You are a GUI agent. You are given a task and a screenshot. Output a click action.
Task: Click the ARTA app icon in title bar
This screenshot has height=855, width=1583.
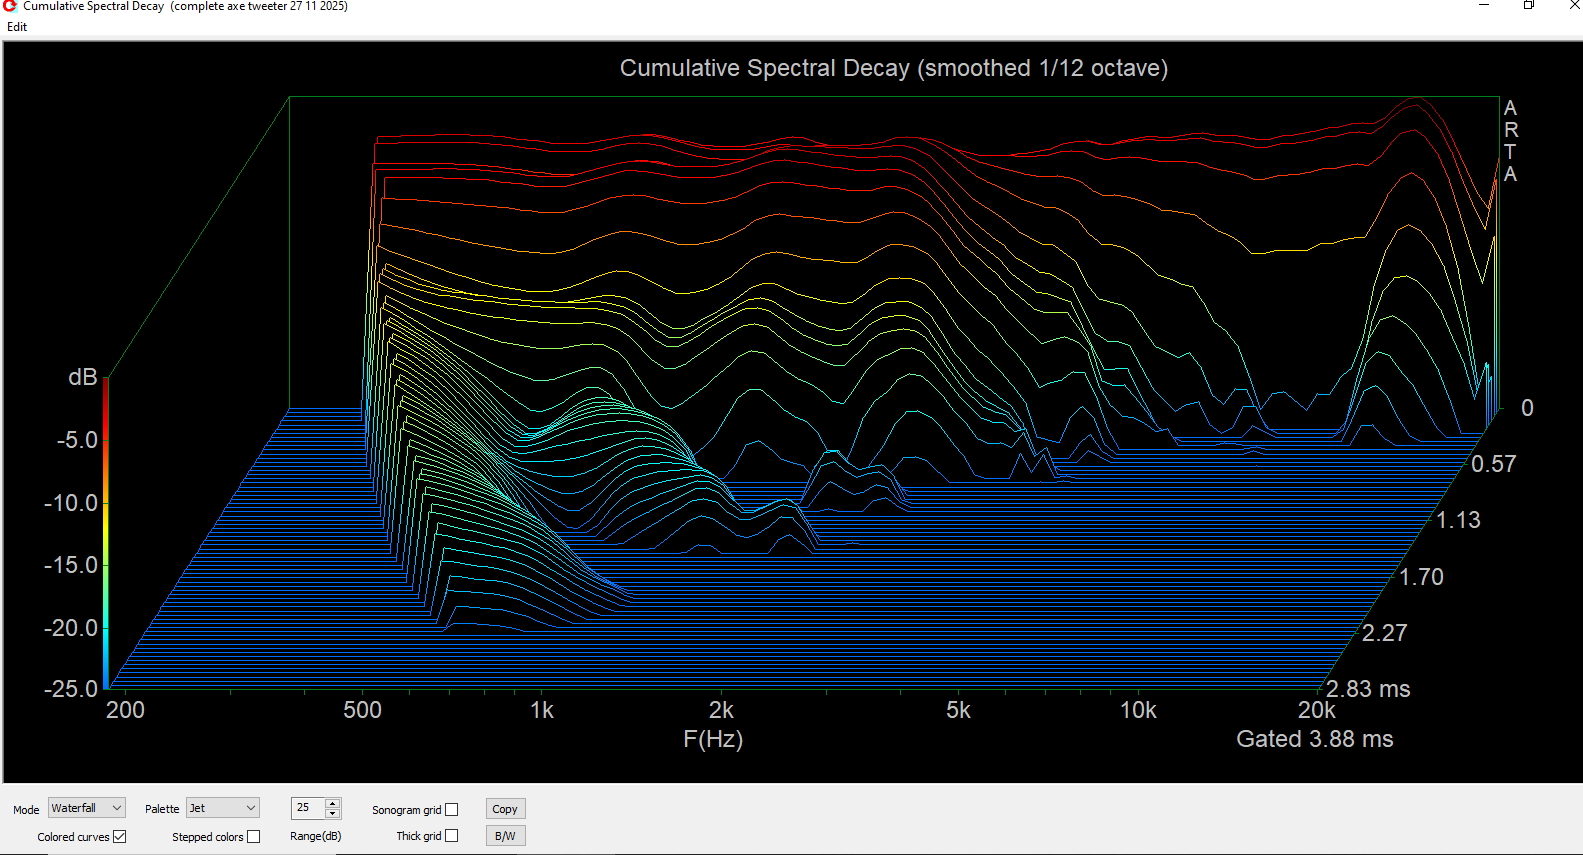tap(10, 6)
